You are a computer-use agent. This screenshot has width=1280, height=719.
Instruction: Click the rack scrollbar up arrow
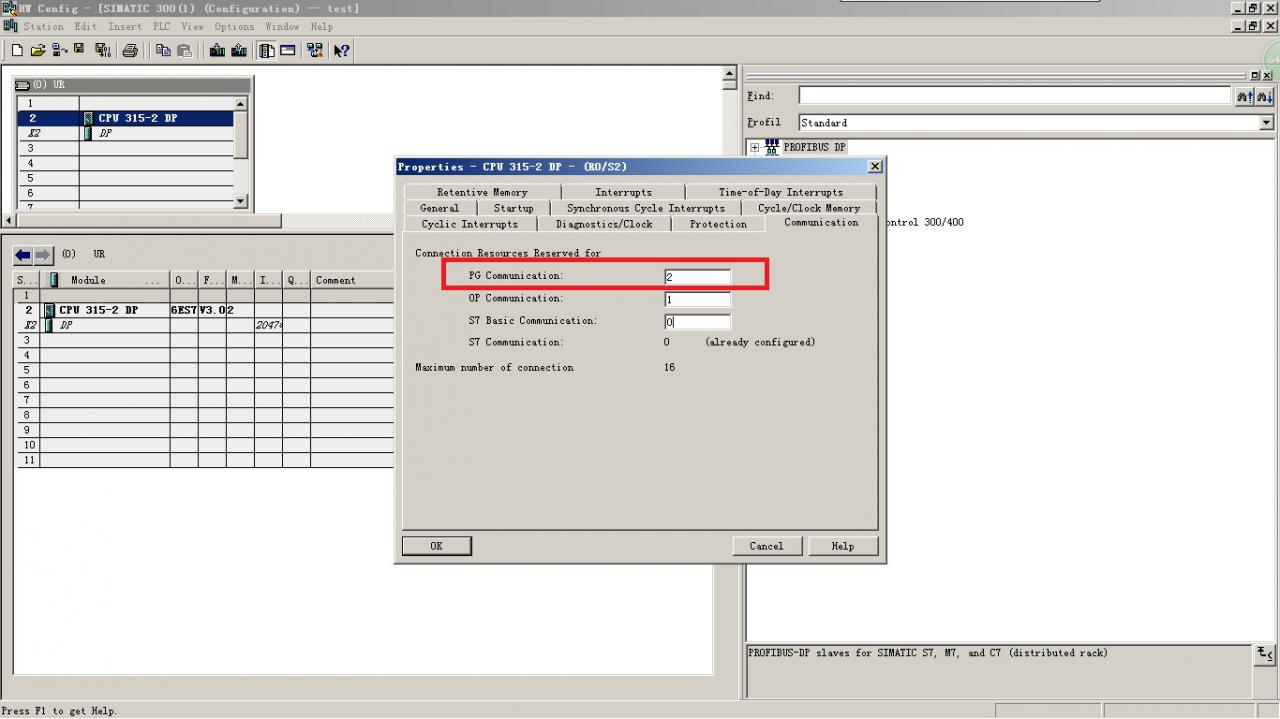click(x=240, y=104)
